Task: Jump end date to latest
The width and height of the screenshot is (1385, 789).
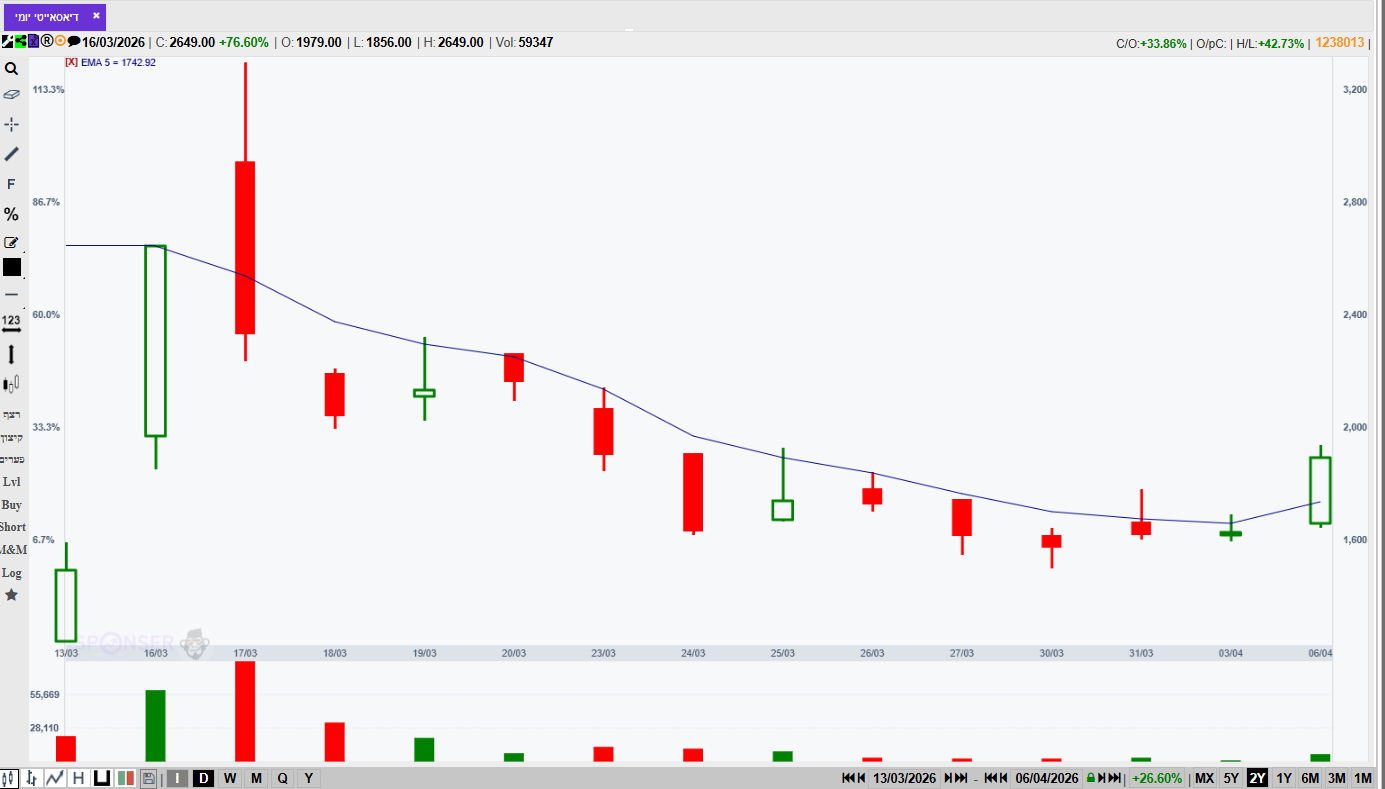Action: point(1116,778)
